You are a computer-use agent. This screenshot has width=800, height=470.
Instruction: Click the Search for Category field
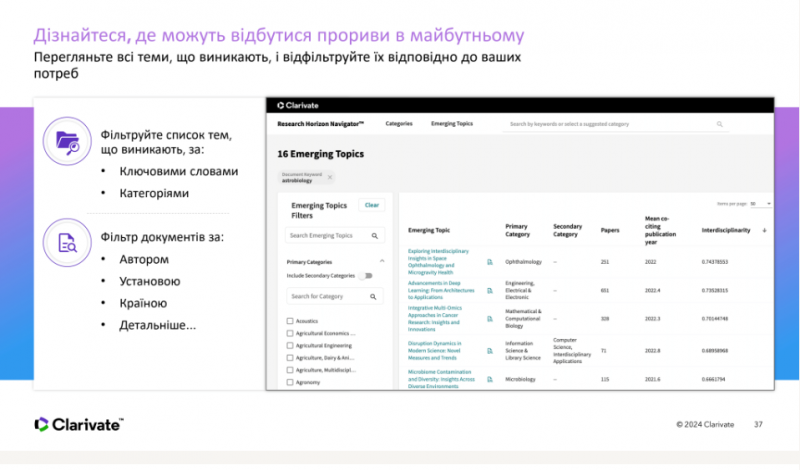pos(334,296)
